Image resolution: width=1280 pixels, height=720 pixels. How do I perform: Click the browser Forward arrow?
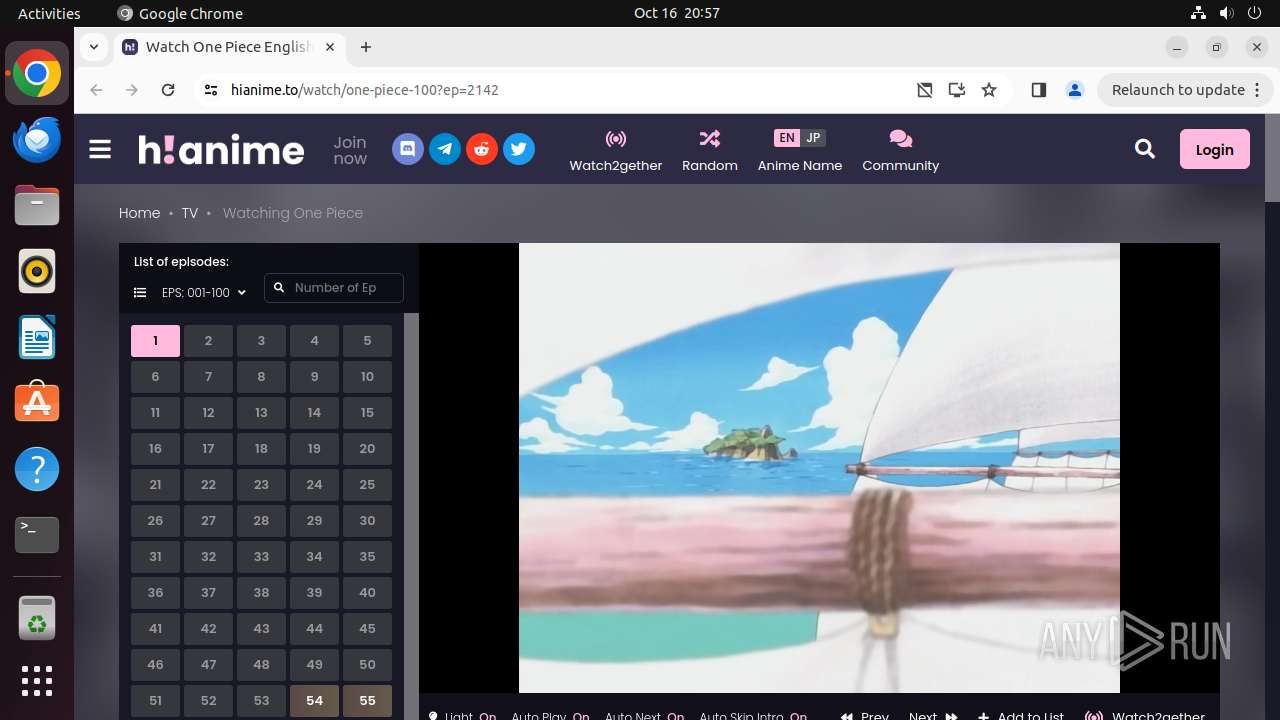point(132,90)
